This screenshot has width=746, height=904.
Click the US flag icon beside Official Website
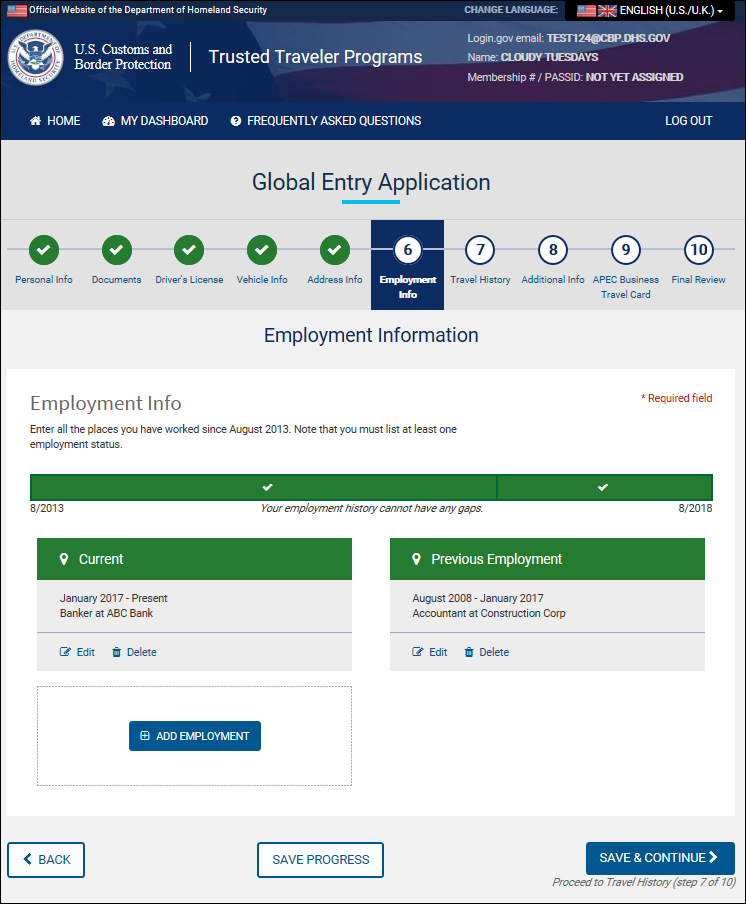coord(17,10)
